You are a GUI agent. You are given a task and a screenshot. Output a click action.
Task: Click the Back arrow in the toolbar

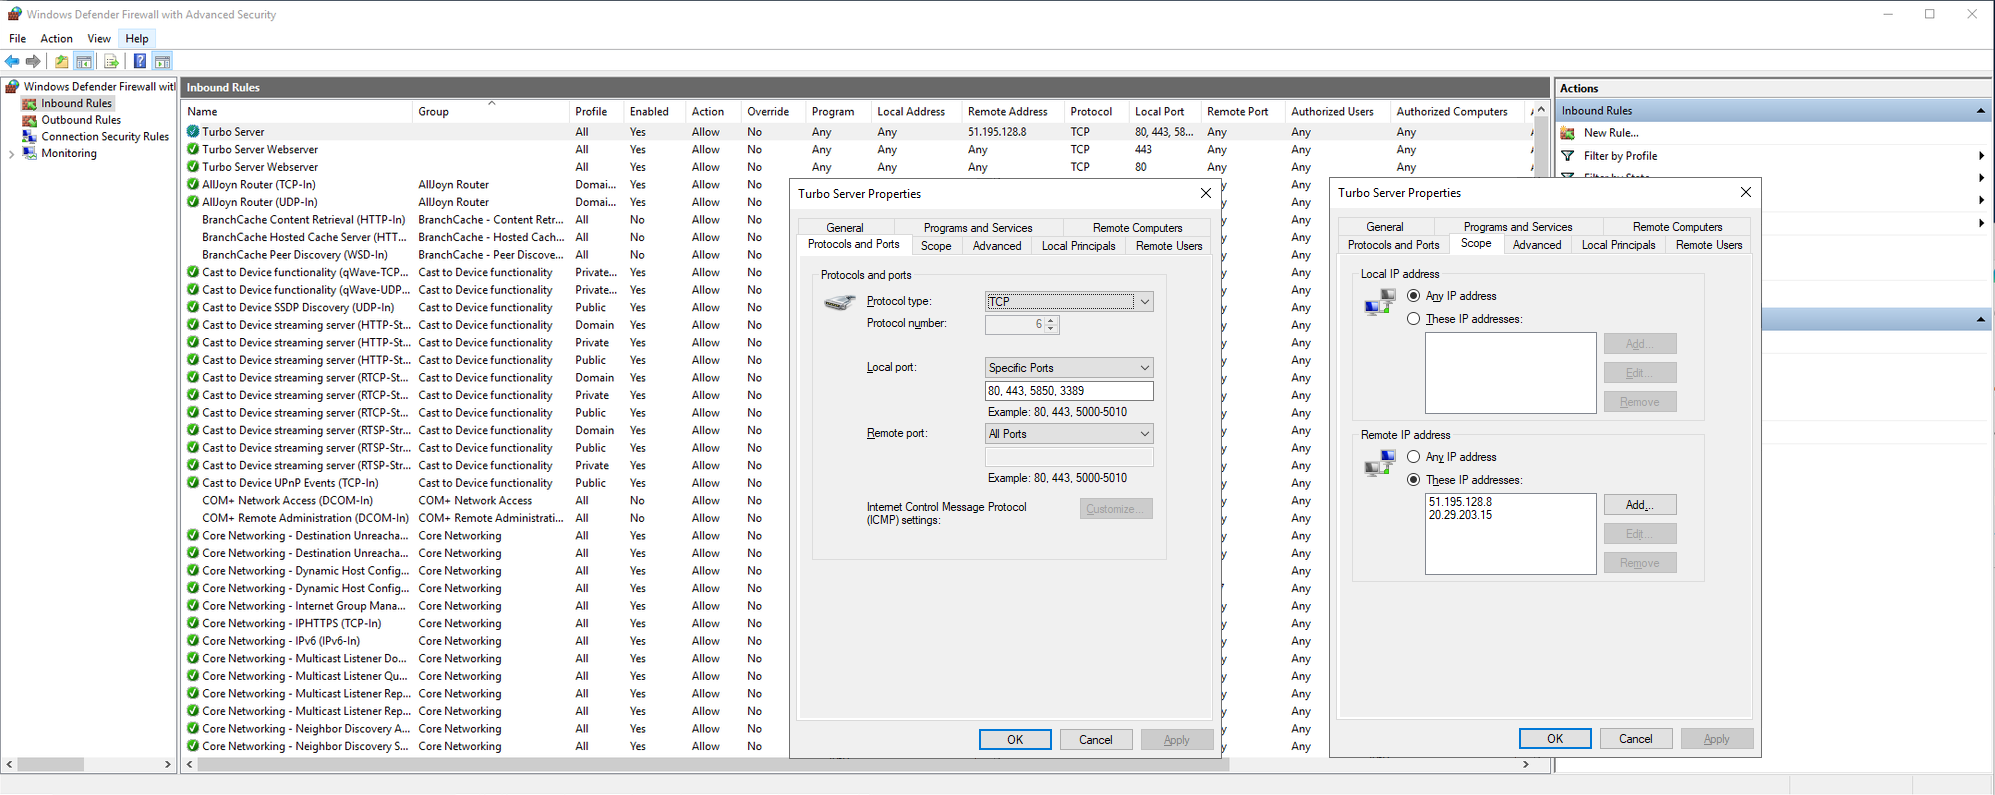(13, 62)
